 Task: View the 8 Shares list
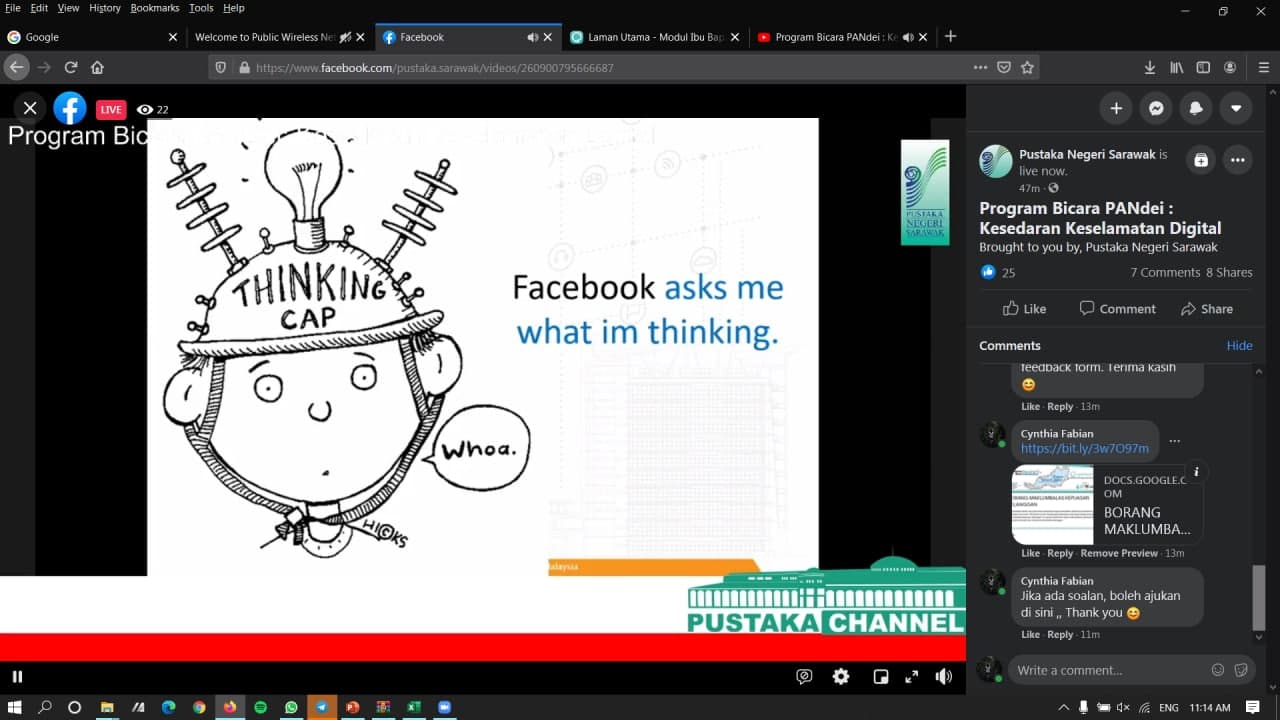coord(1229,272)
